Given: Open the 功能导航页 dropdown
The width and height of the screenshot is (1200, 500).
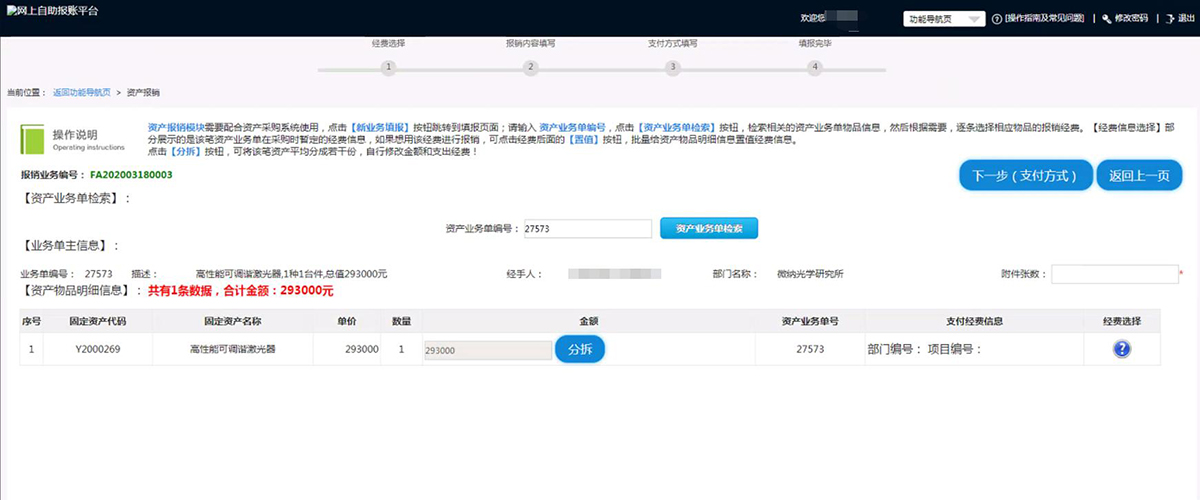Looking at the screenshot, I should tap(944, 19).
